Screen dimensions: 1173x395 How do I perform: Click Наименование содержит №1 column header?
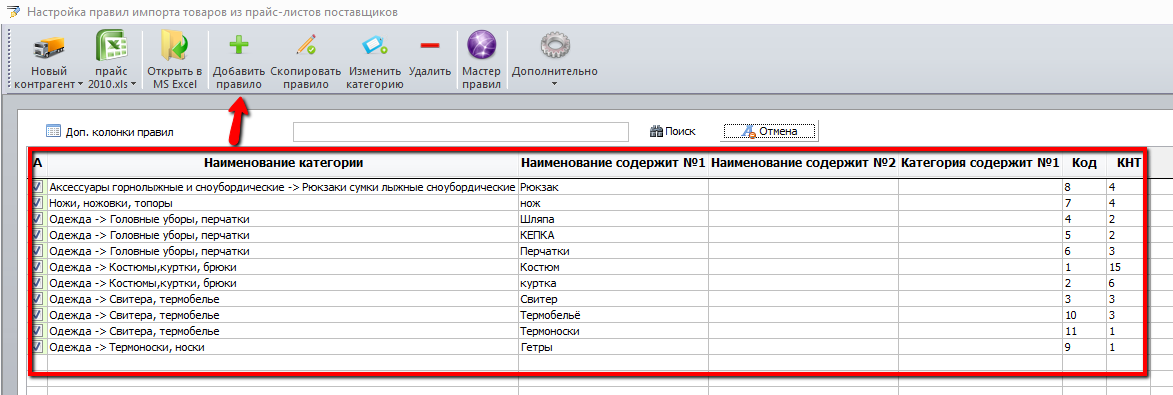click(613, 163)
